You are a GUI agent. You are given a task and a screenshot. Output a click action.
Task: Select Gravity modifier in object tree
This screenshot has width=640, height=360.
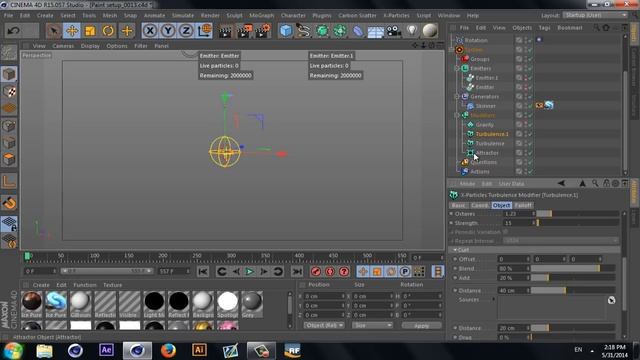tap(484, 124)
